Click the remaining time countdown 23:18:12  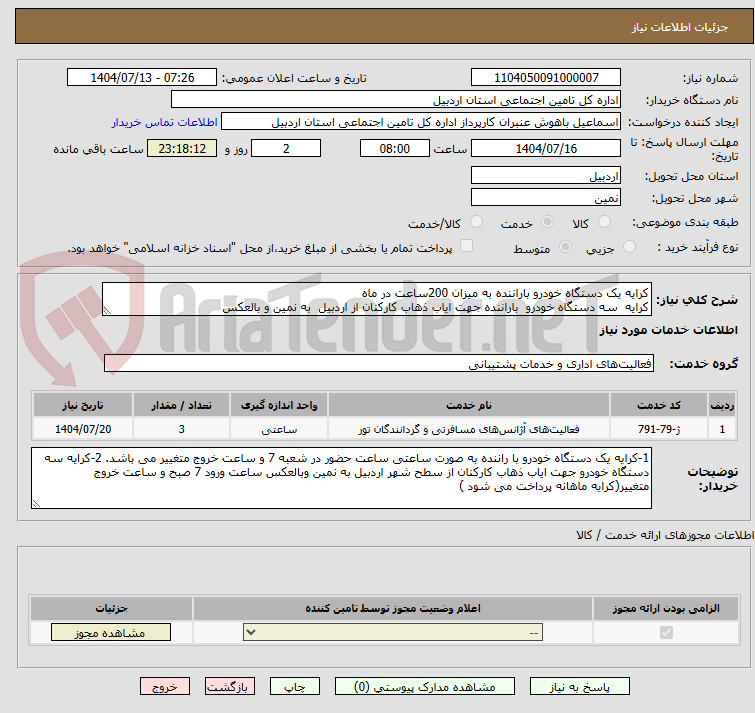coord(182,148)
